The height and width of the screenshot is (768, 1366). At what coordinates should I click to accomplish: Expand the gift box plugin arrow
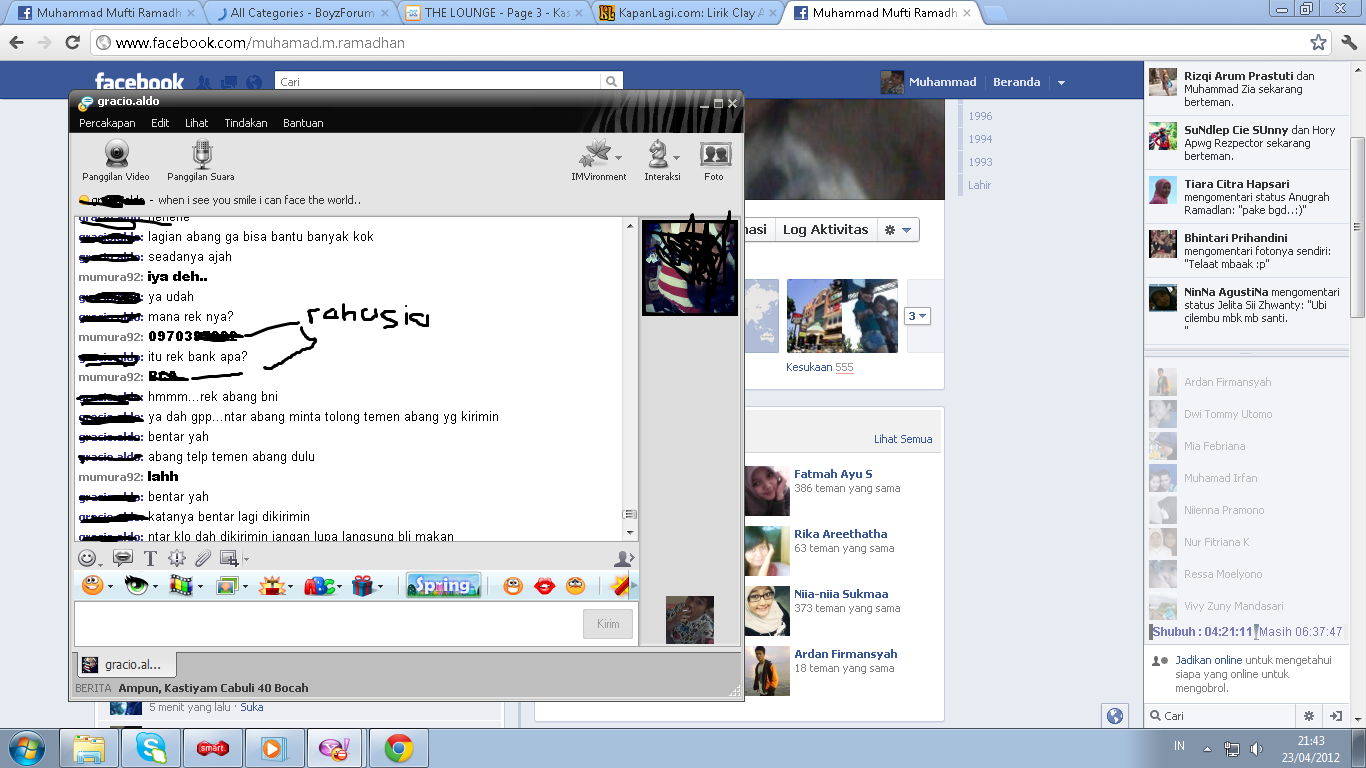380,587
